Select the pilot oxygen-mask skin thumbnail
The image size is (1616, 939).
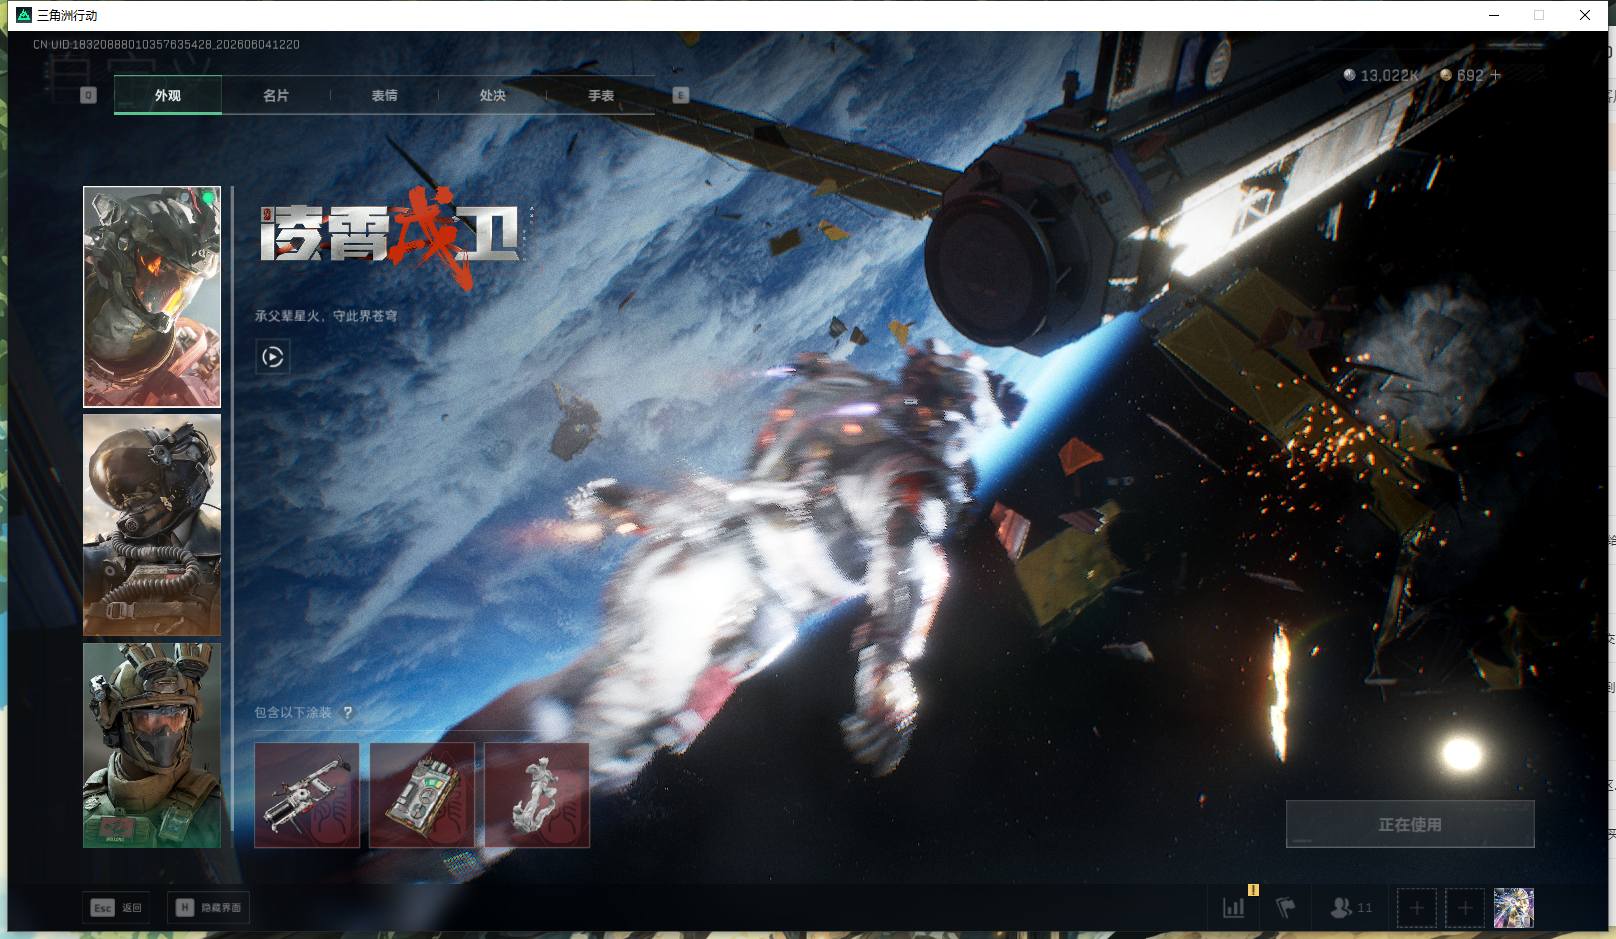(152, 525)
